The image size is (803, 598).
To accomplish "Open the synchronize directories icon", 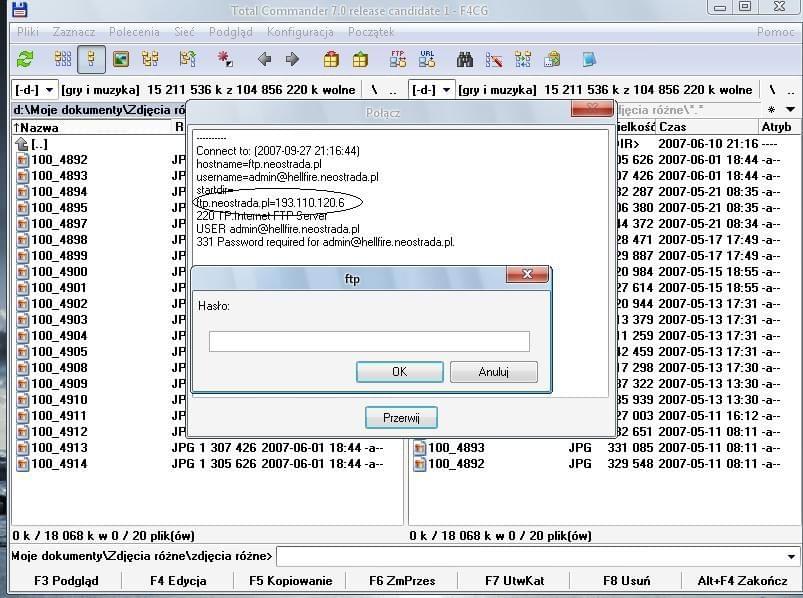I will [523, 59].
